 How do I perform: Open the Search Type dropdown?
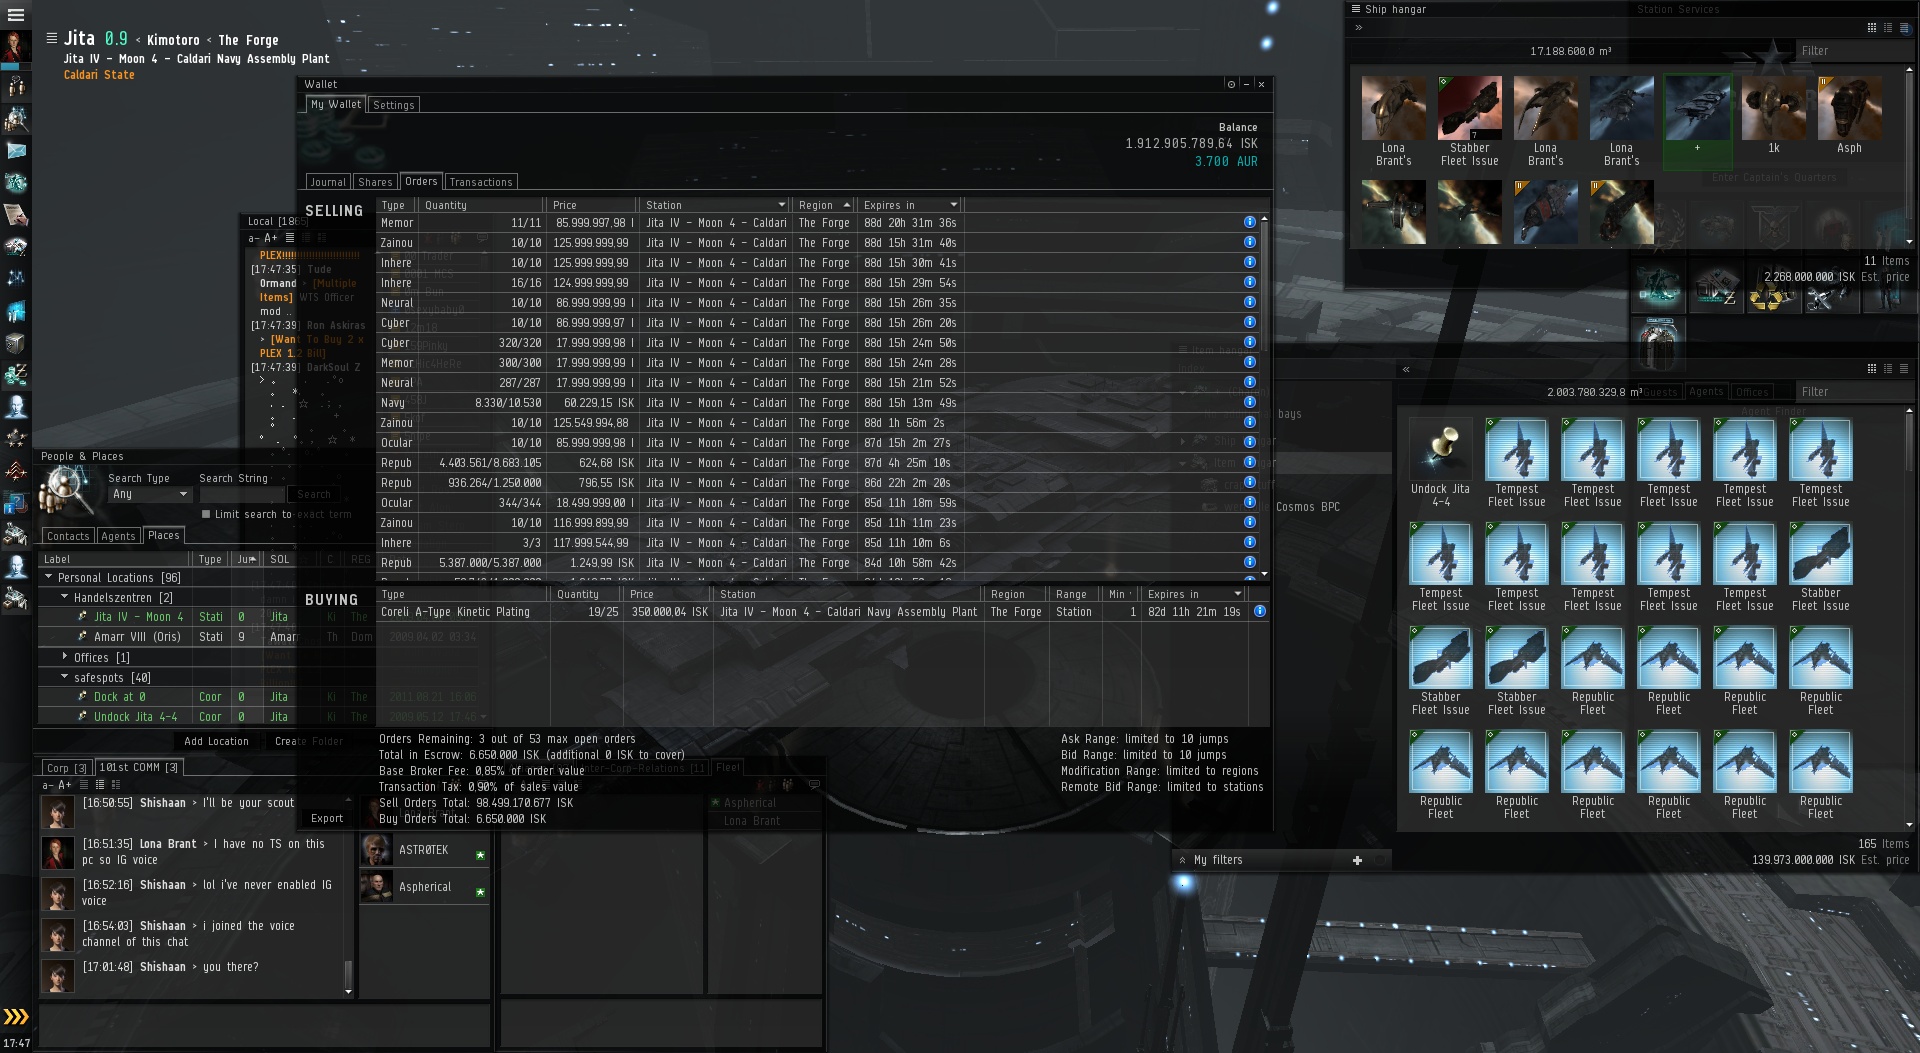coord(149,494)
